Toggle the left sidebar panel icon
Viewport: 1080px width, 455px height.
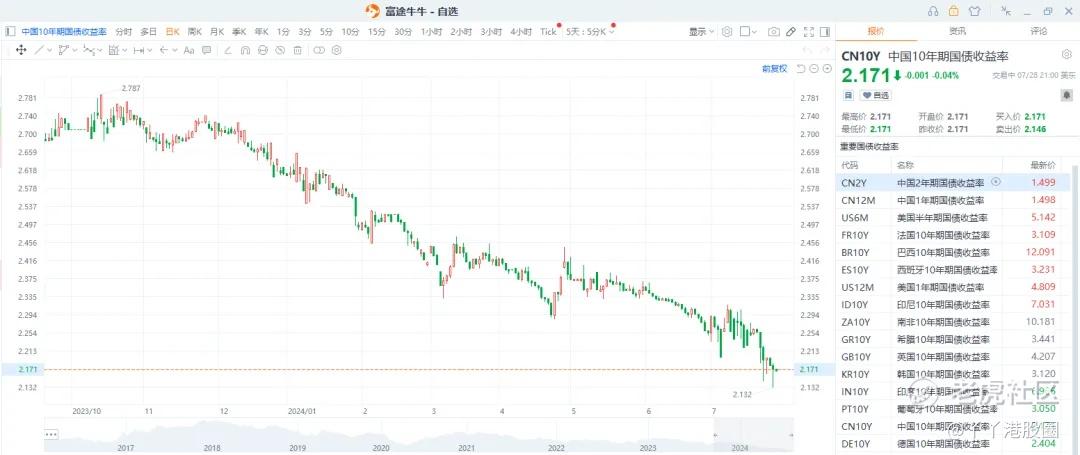tap(10, 32)
